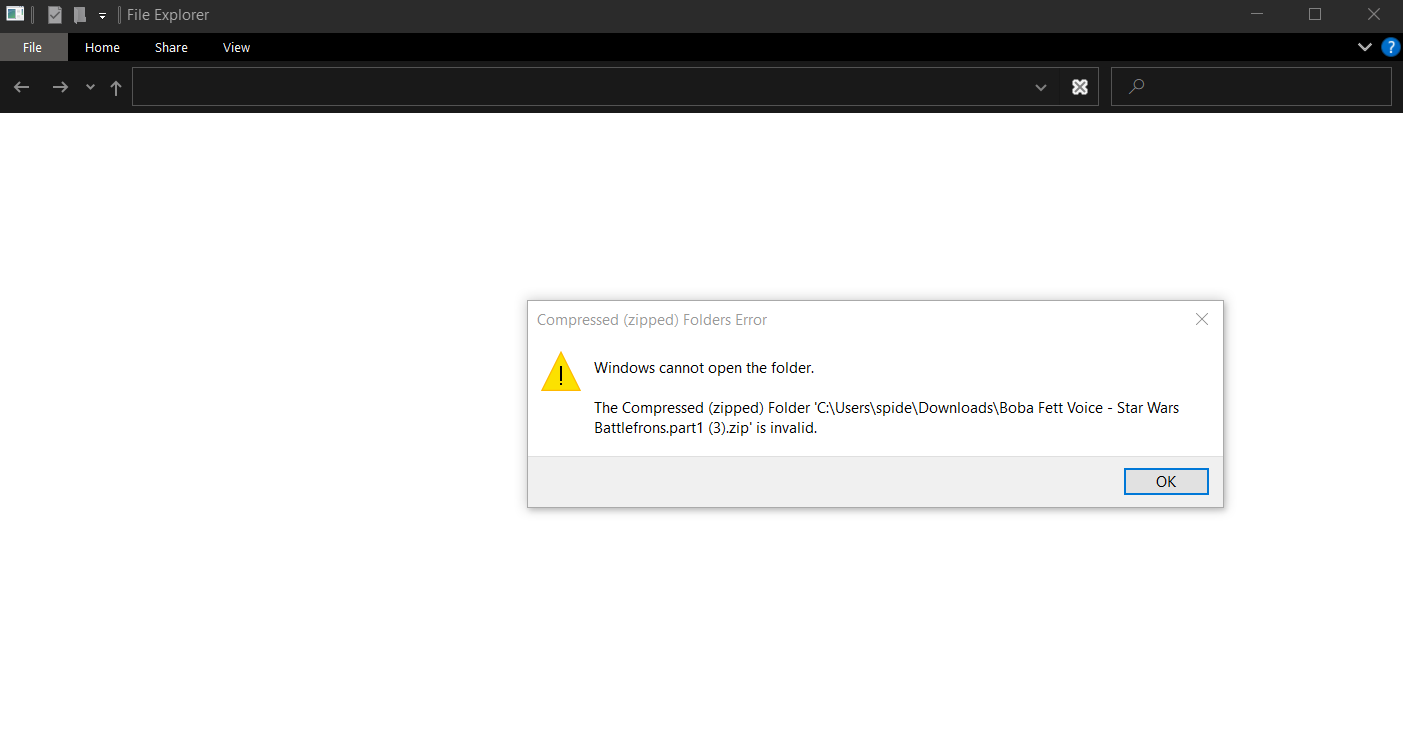The image size is (1403, 731).
Task: Click the File Explorer window icon
Action: pos(15,14)
